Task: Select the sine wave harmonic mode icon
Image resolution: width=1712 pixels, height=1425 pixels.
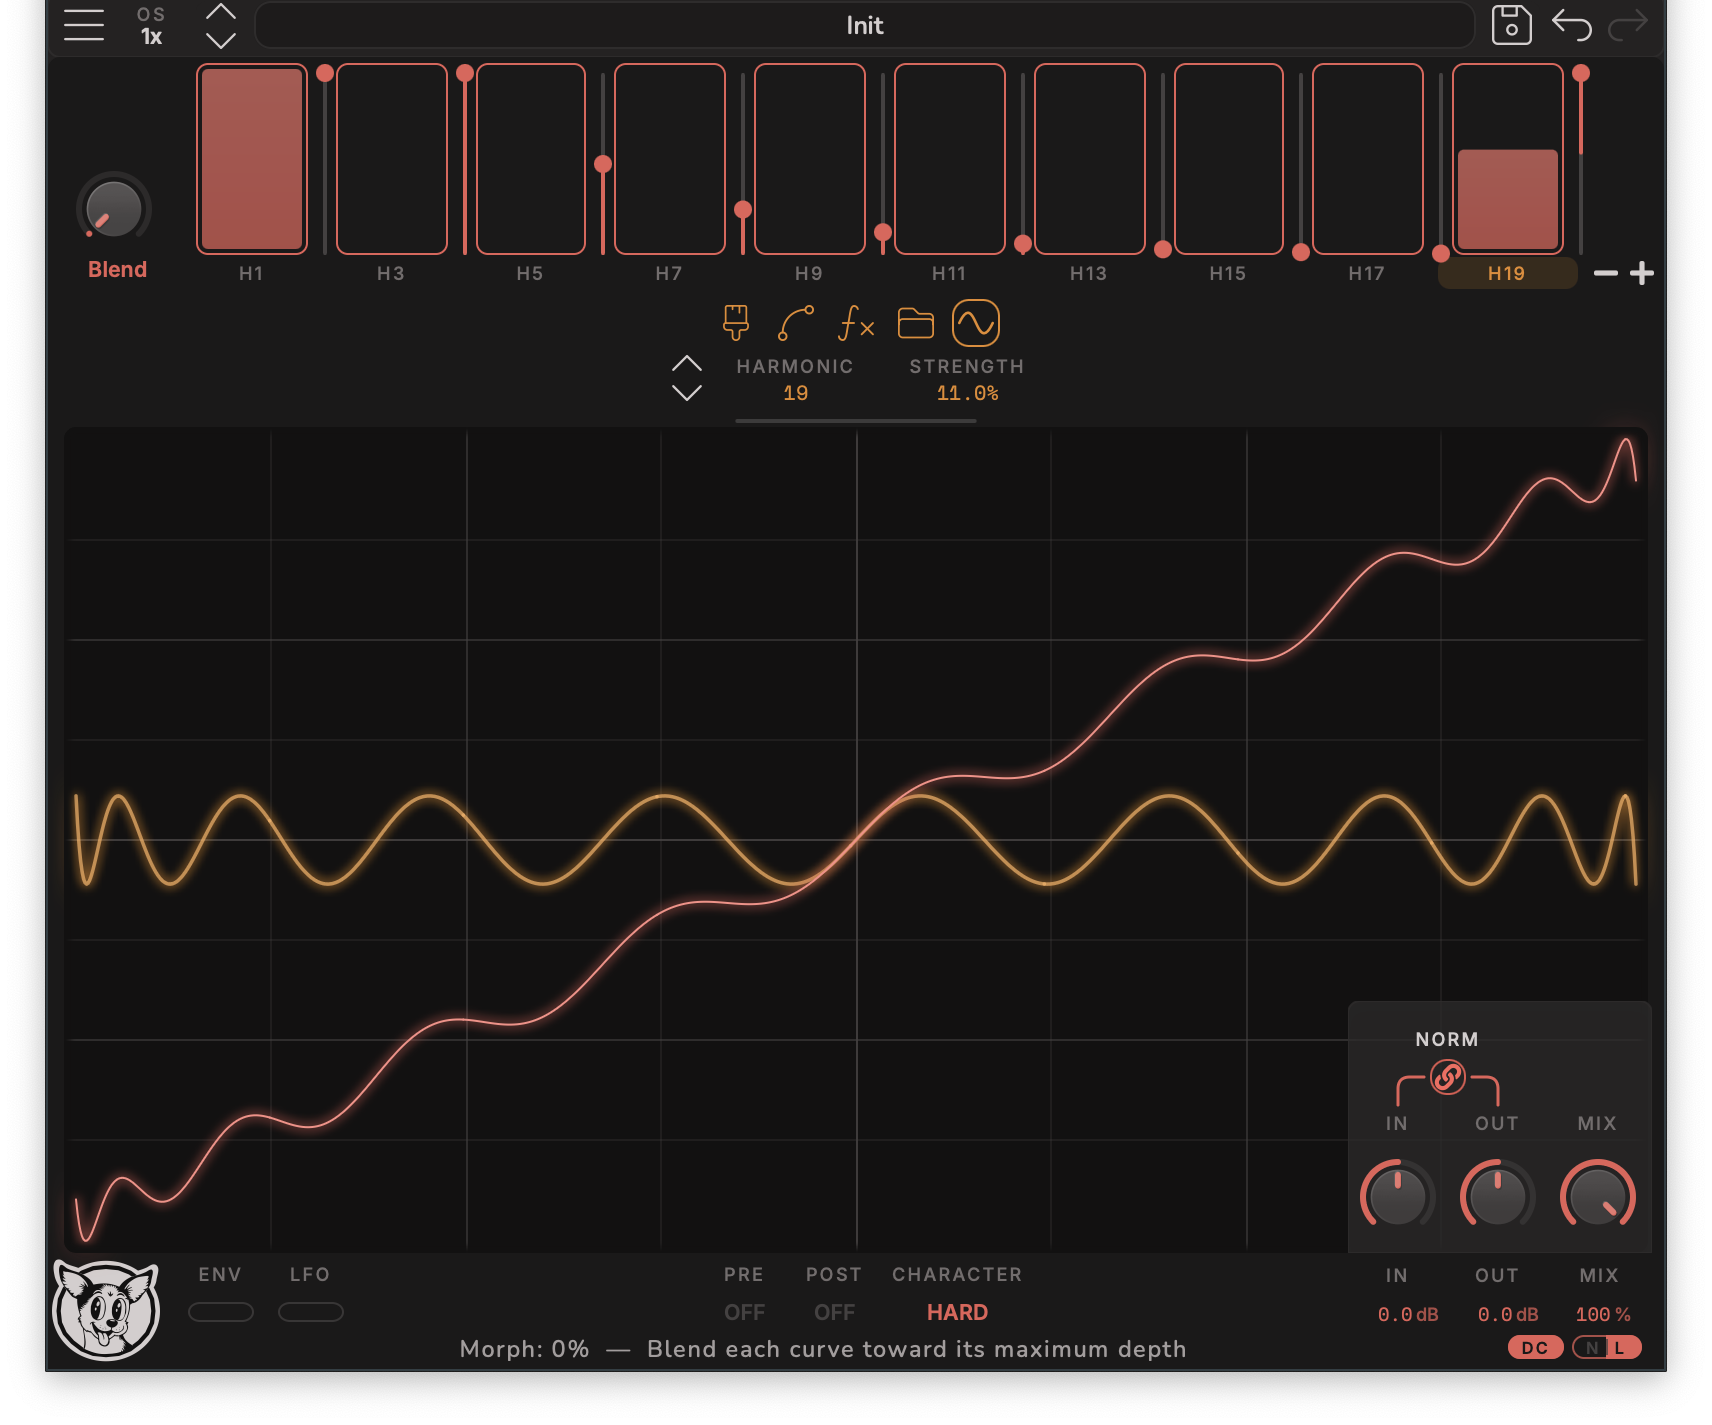Action: [975, 323]
